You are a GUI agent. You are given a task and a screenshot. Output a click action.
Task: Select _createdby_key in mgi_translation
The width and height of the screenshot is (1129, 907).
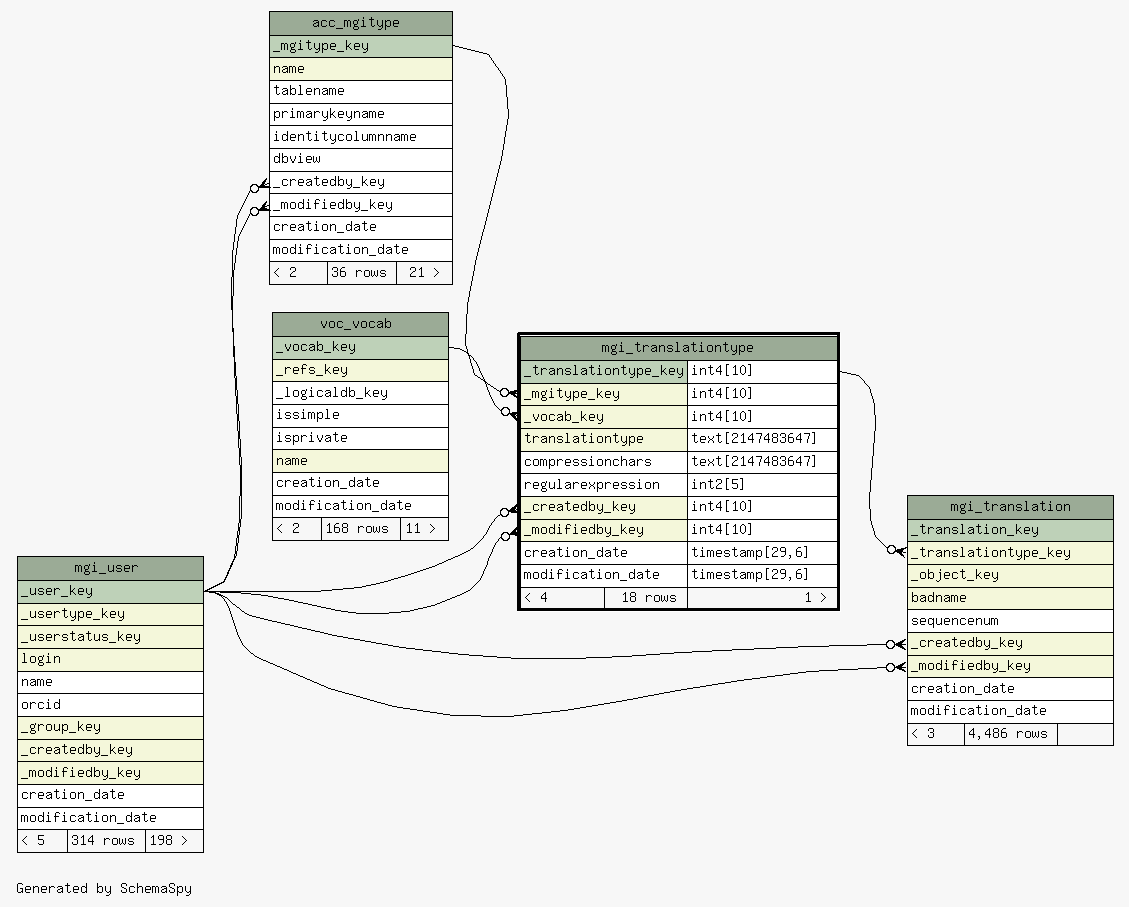1010,644
